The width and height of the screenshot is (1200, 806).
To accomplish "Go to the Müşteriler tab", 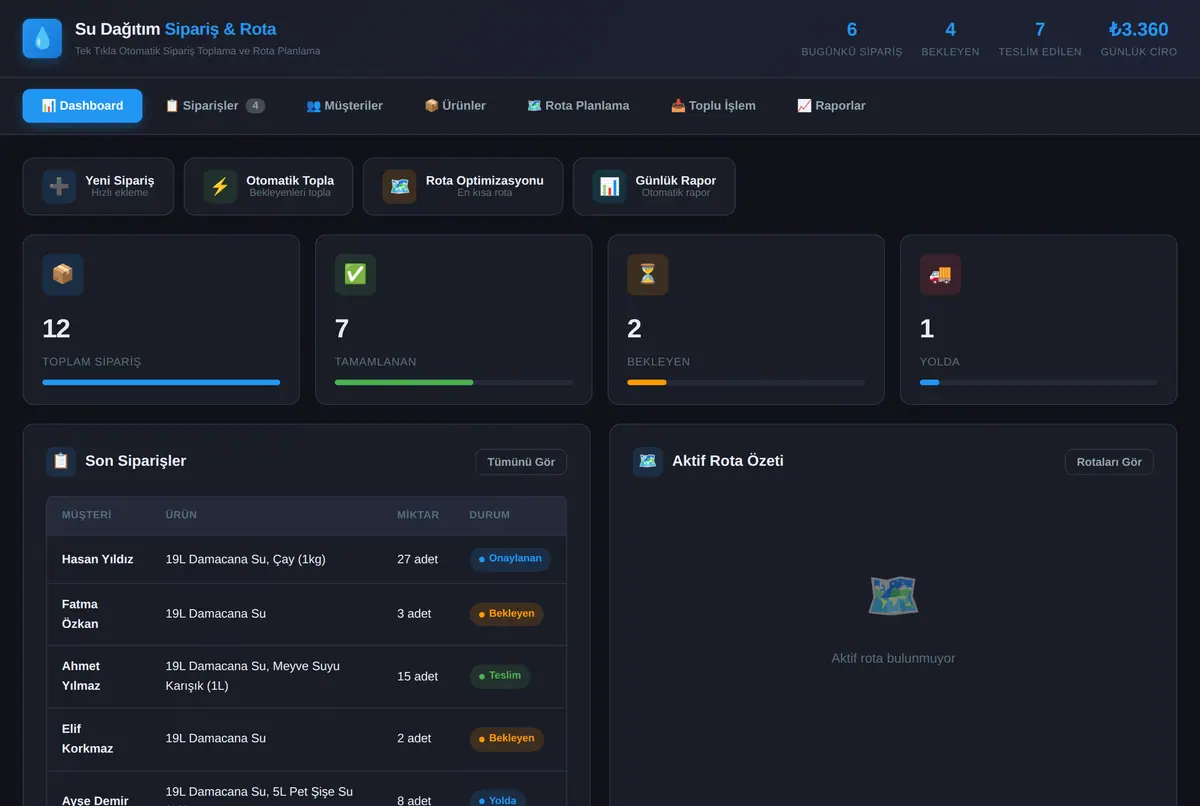I will (x=344, y=105).
